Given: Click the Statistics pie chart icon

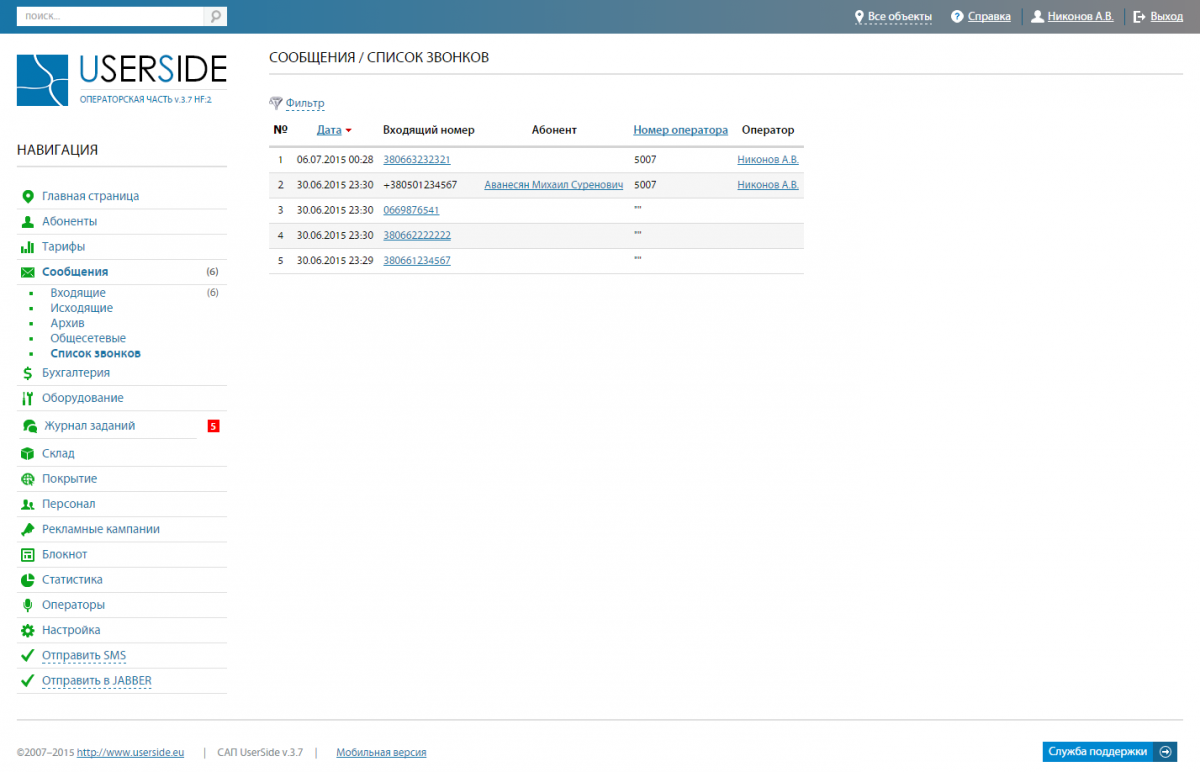Looking at the screenshot, I should (x=28, y=580).
